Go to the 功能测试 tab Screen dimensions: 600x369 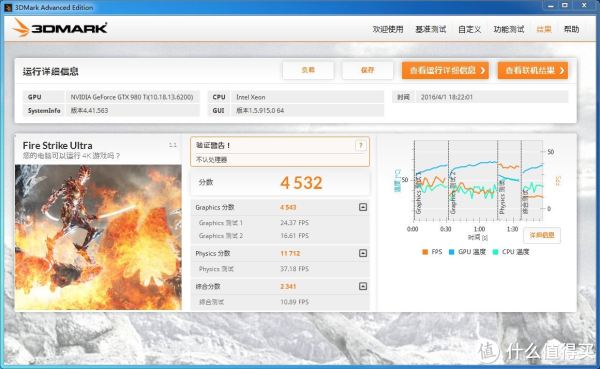tap(509, 29)
